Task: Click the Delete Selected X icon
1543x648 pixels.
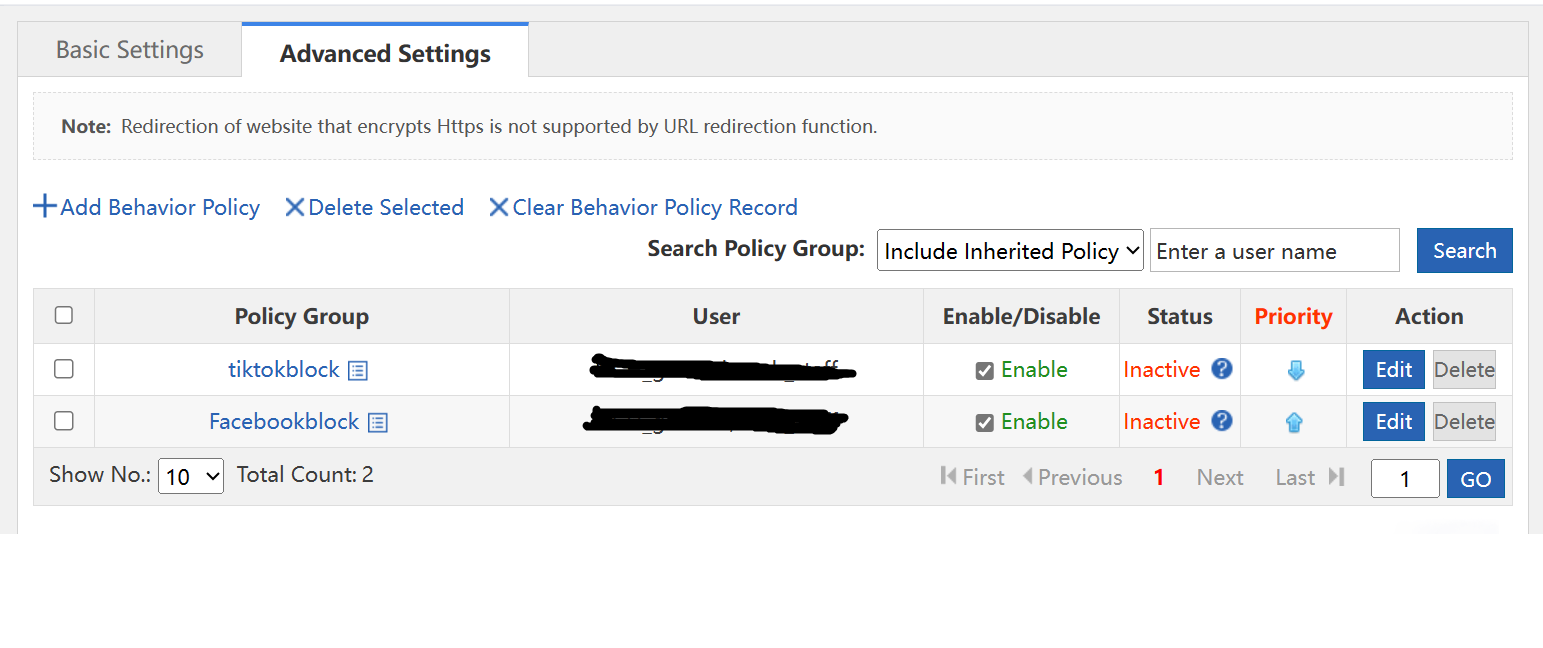Action: pyautogui.click(x=295, y=207)
